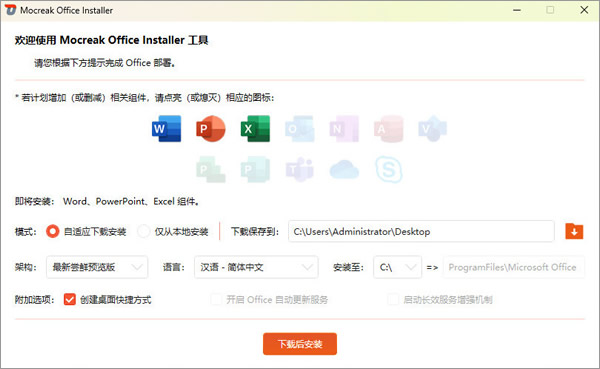Enable the Visio component icon
This screenshot has height=369, width=600.
[x=433, y=129]
